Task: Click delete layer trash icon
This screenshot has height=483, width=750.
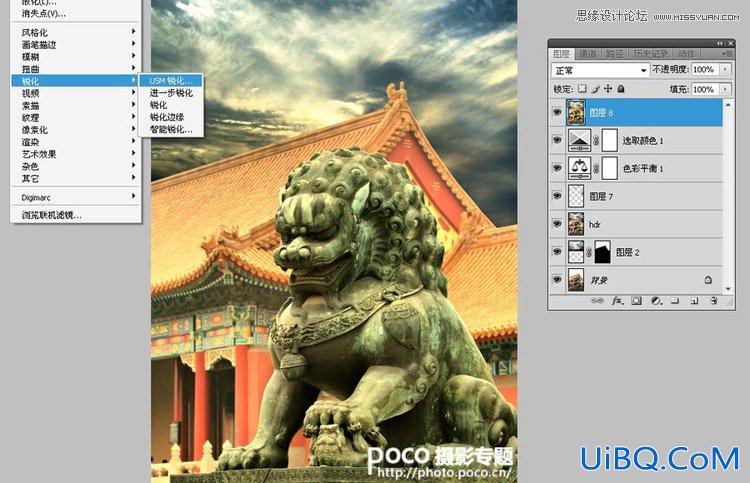Action: (713, 301)
